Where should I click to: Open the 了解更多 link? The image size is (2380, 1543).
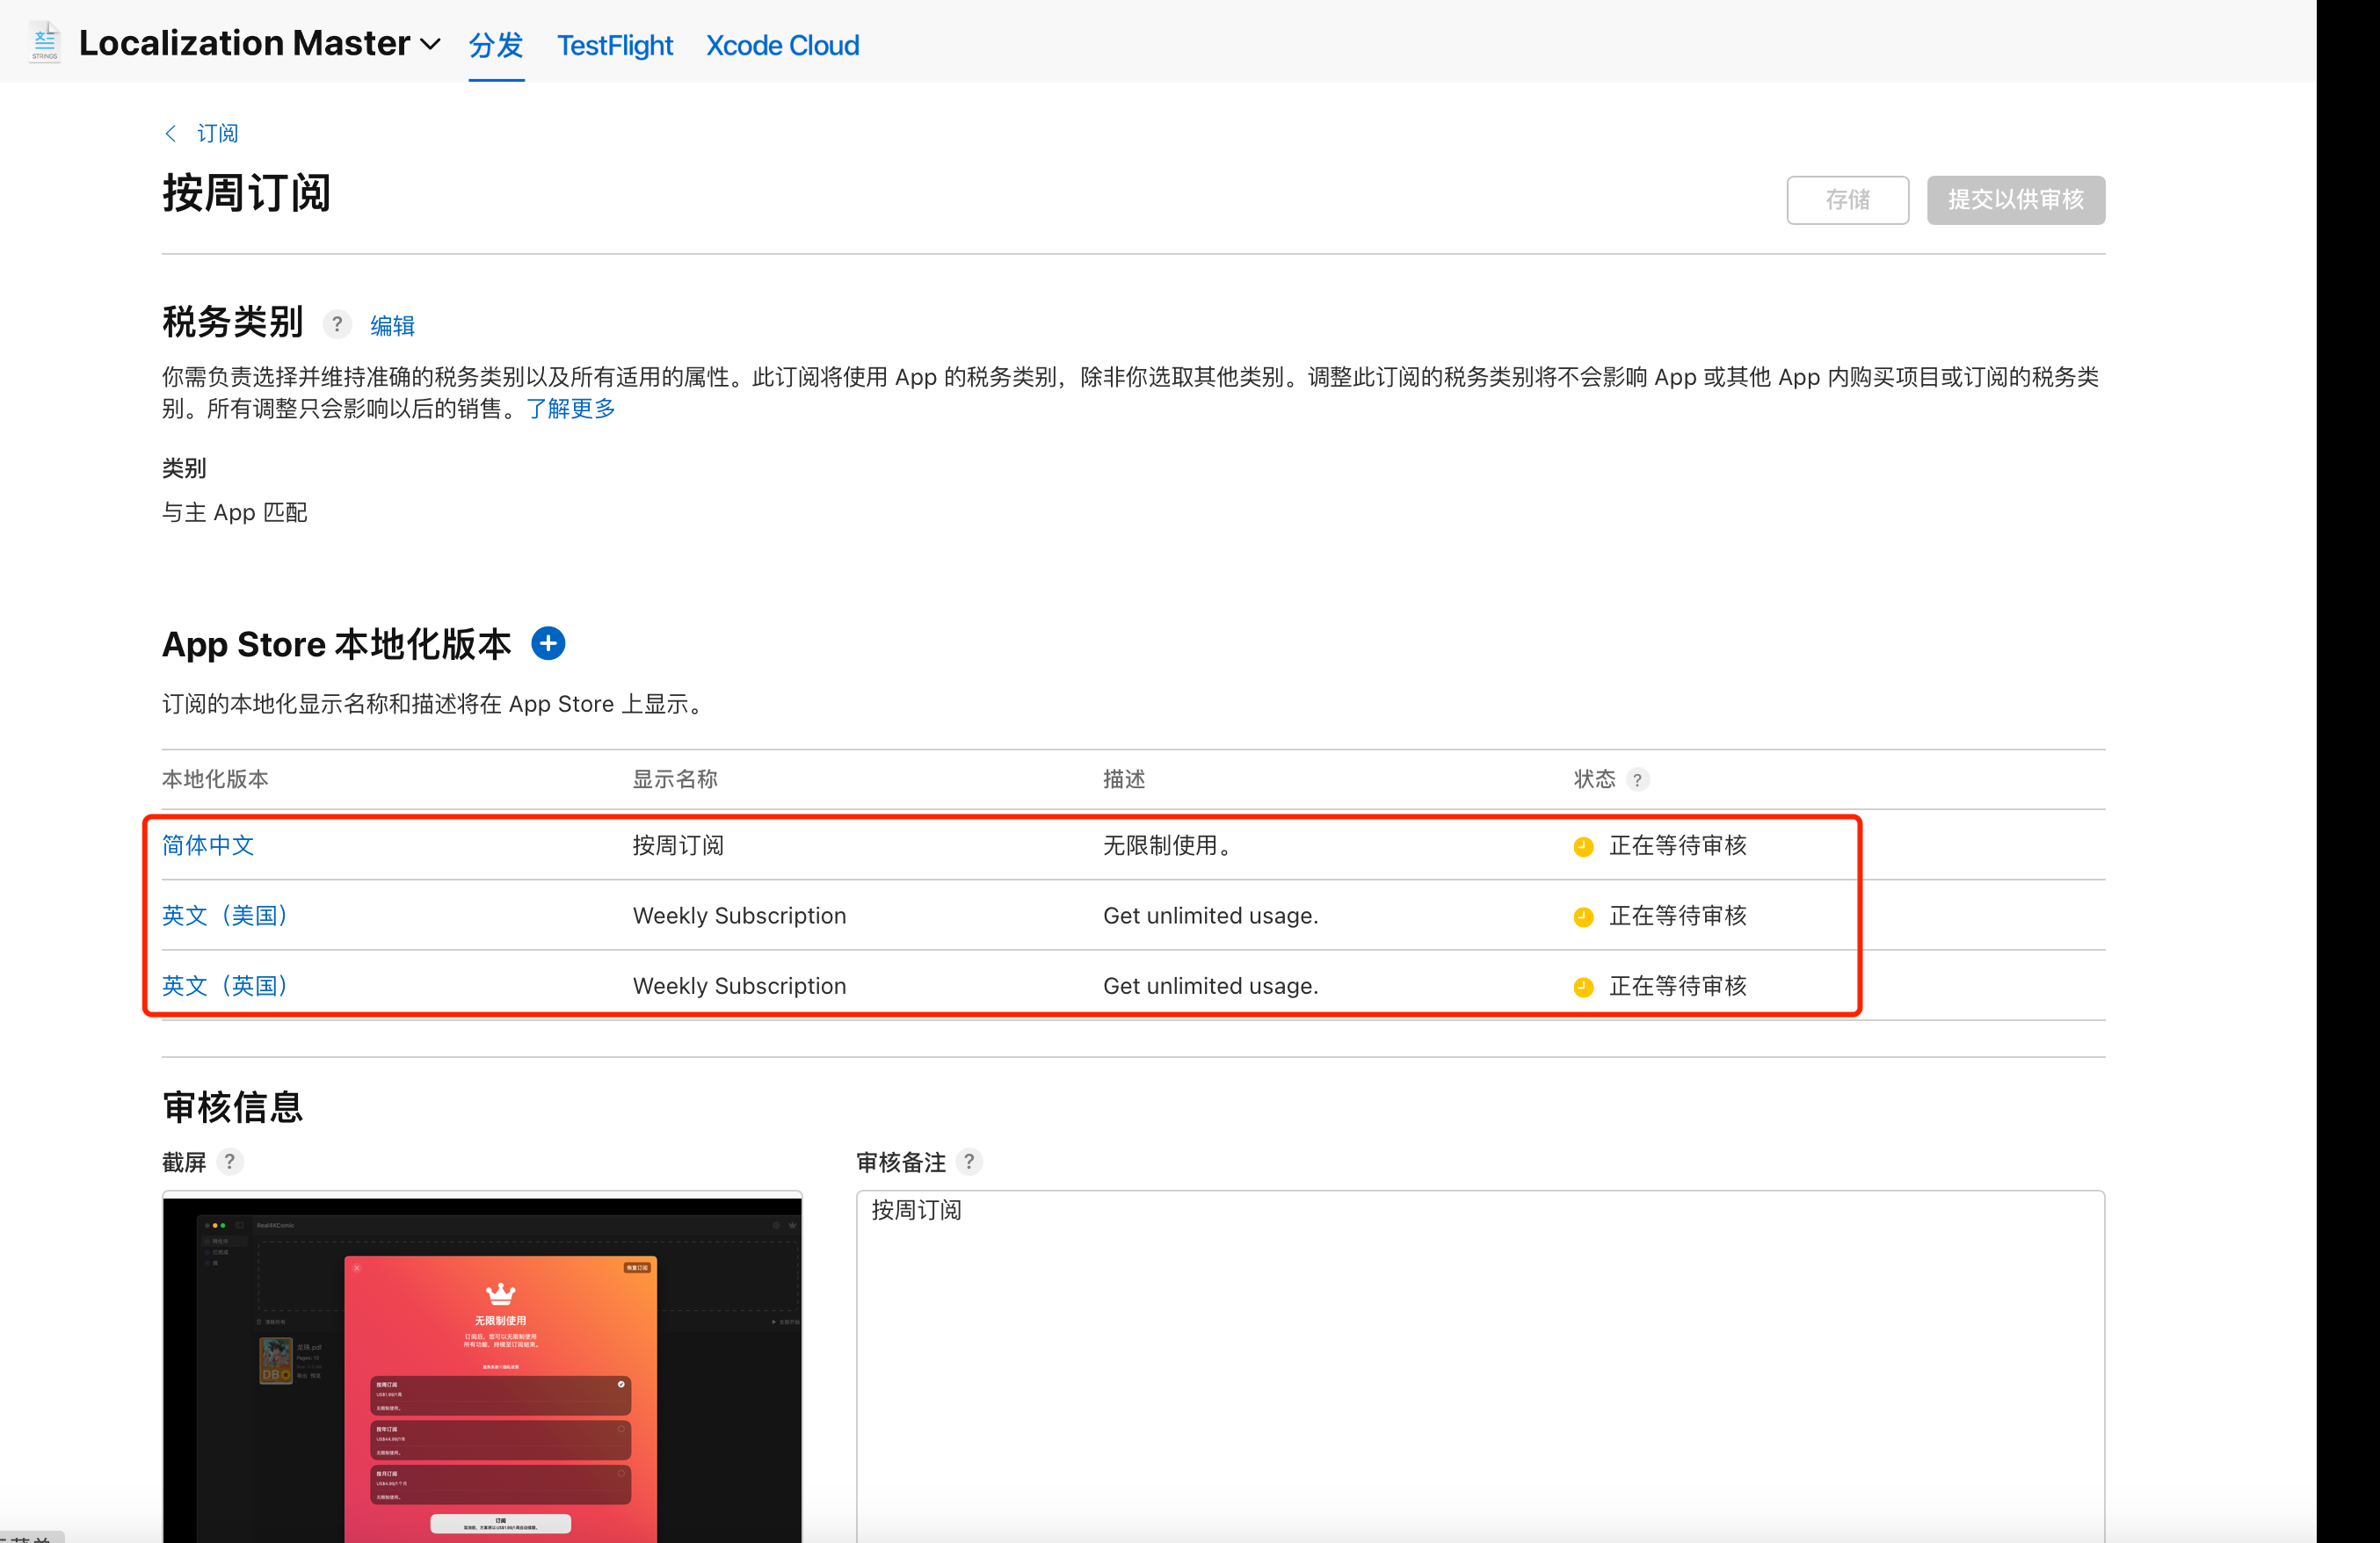[570, 408]
